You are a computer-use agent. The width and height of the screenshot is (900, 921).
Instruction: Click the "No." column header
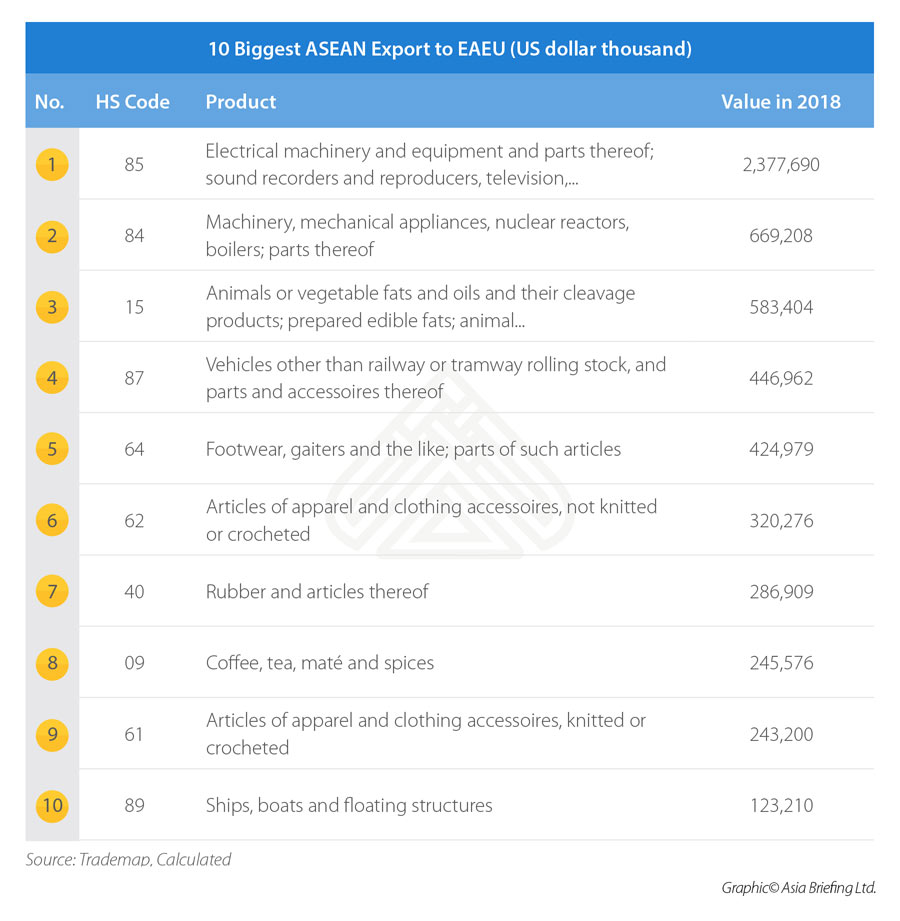click(49, 102)
